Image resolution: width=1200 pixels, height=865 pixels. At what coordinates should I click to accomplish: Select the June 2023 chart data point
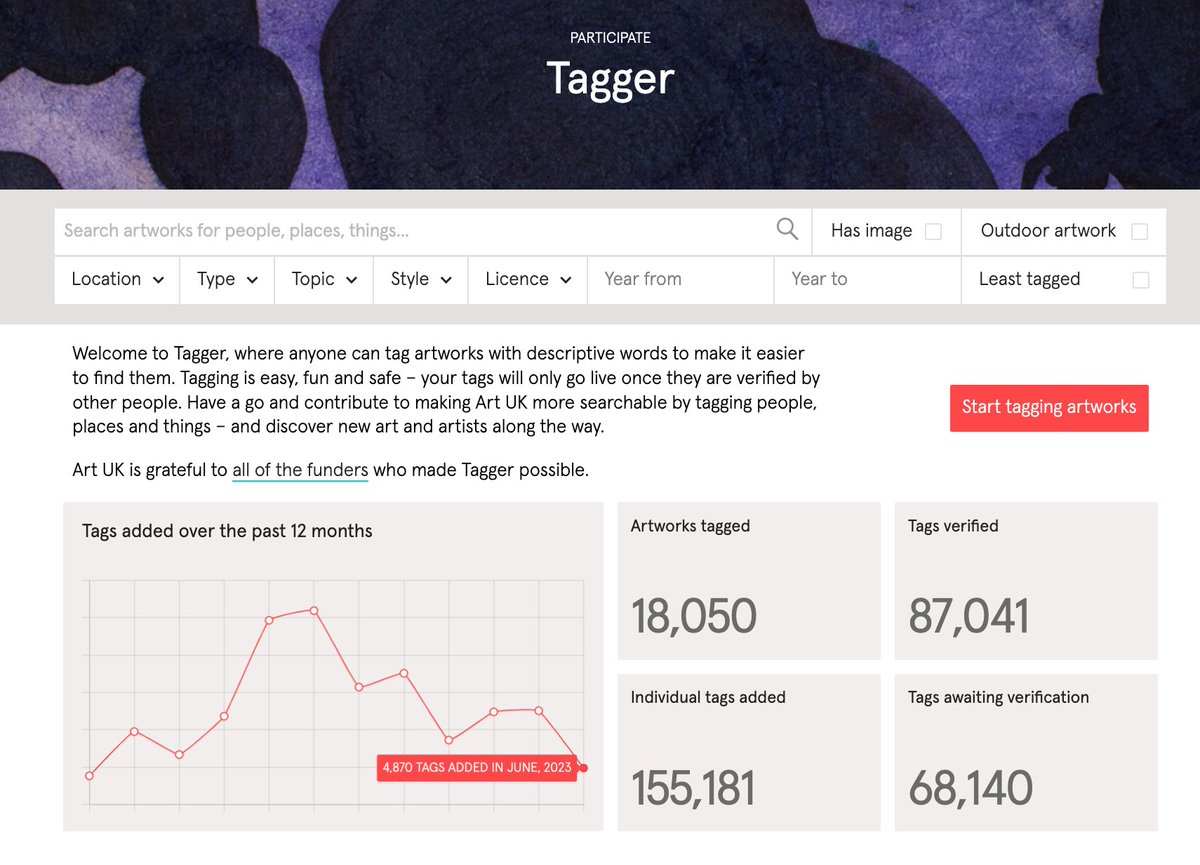(x=583, y=768)
